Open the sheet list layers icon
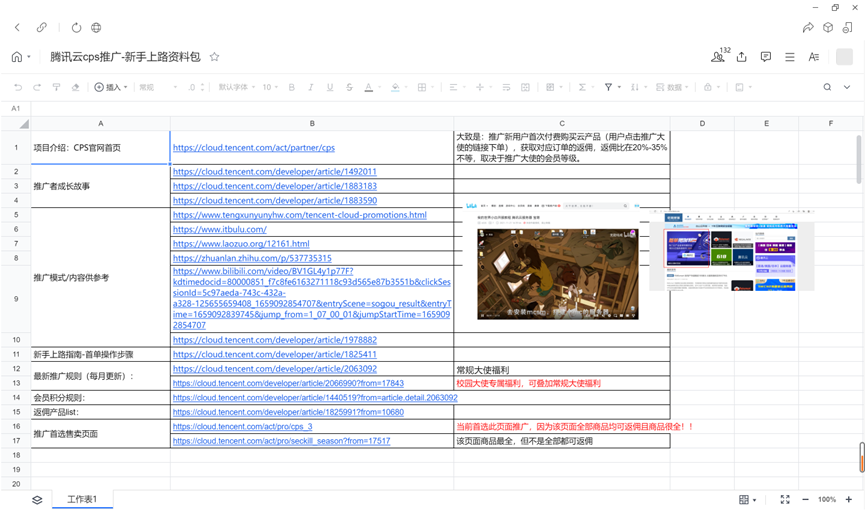This screenshot has width=865, height=512. point(37,499)
